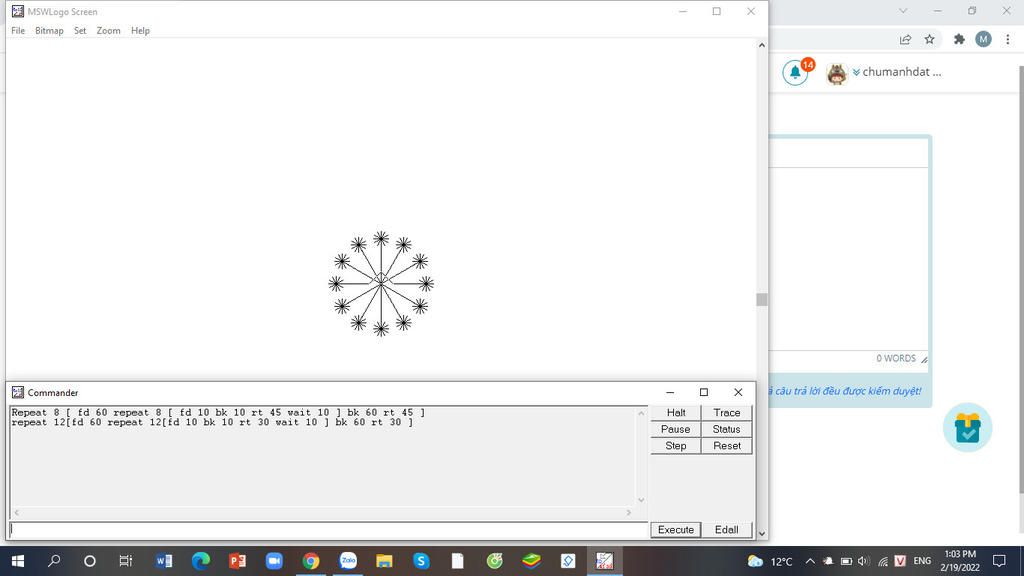The width and height of the screenshot is (1024, 576).
Task: Open the File menu in MSWLogo
Action: point(18,31)
